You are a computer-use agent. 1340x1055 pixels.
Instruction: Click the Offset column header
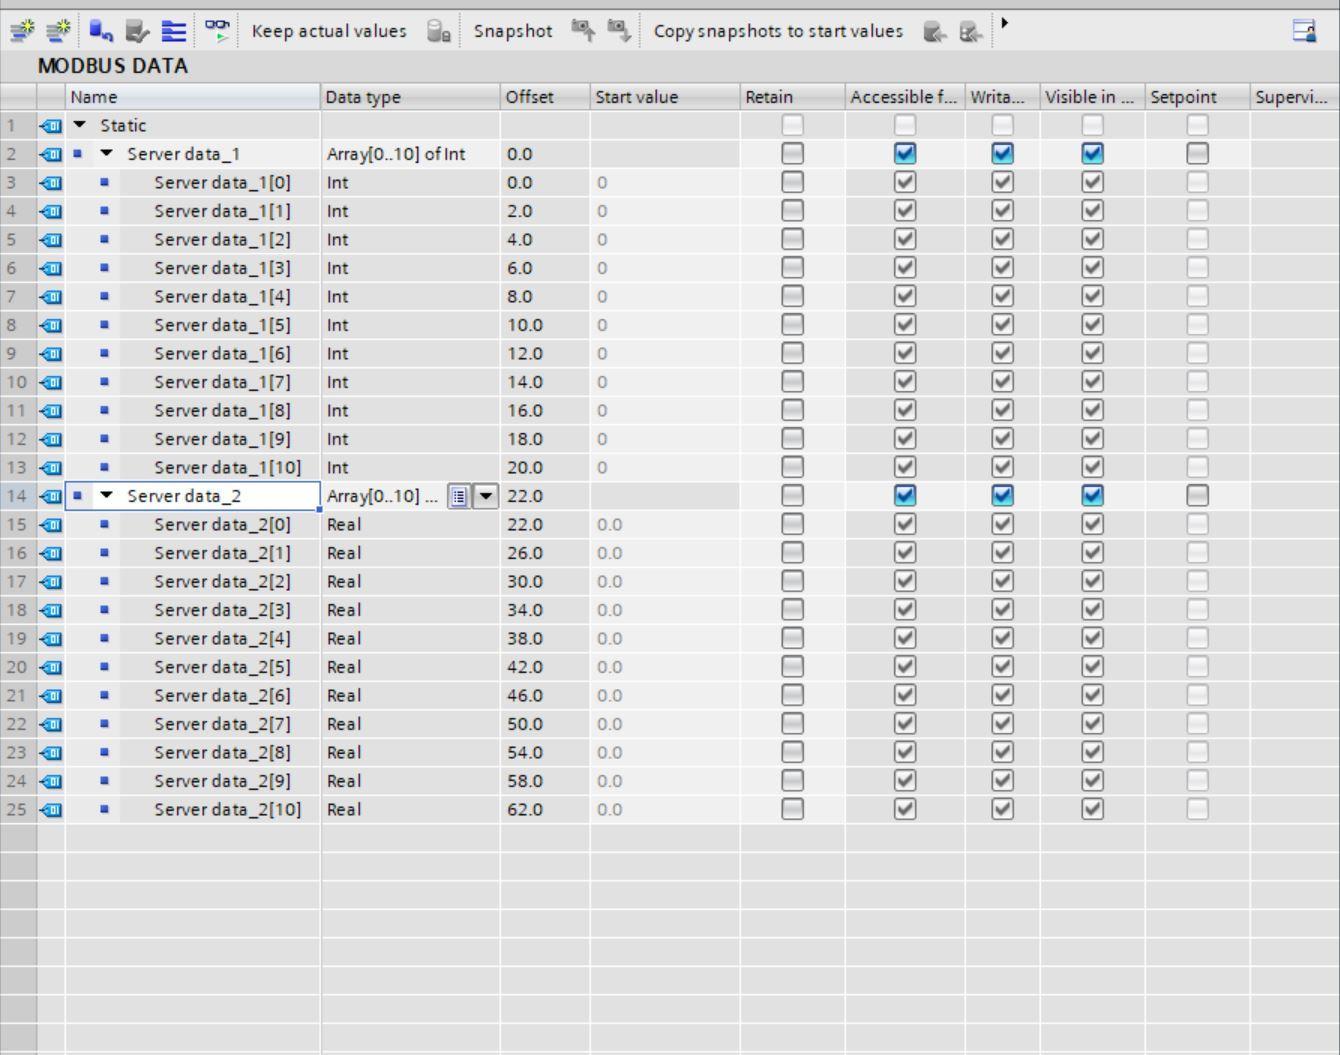545,97
